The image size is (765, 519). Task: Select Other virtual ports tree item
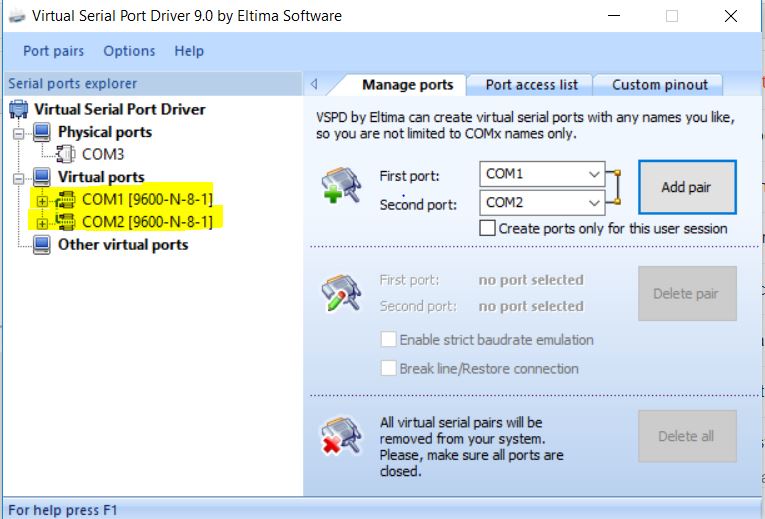tap(123, 244)
